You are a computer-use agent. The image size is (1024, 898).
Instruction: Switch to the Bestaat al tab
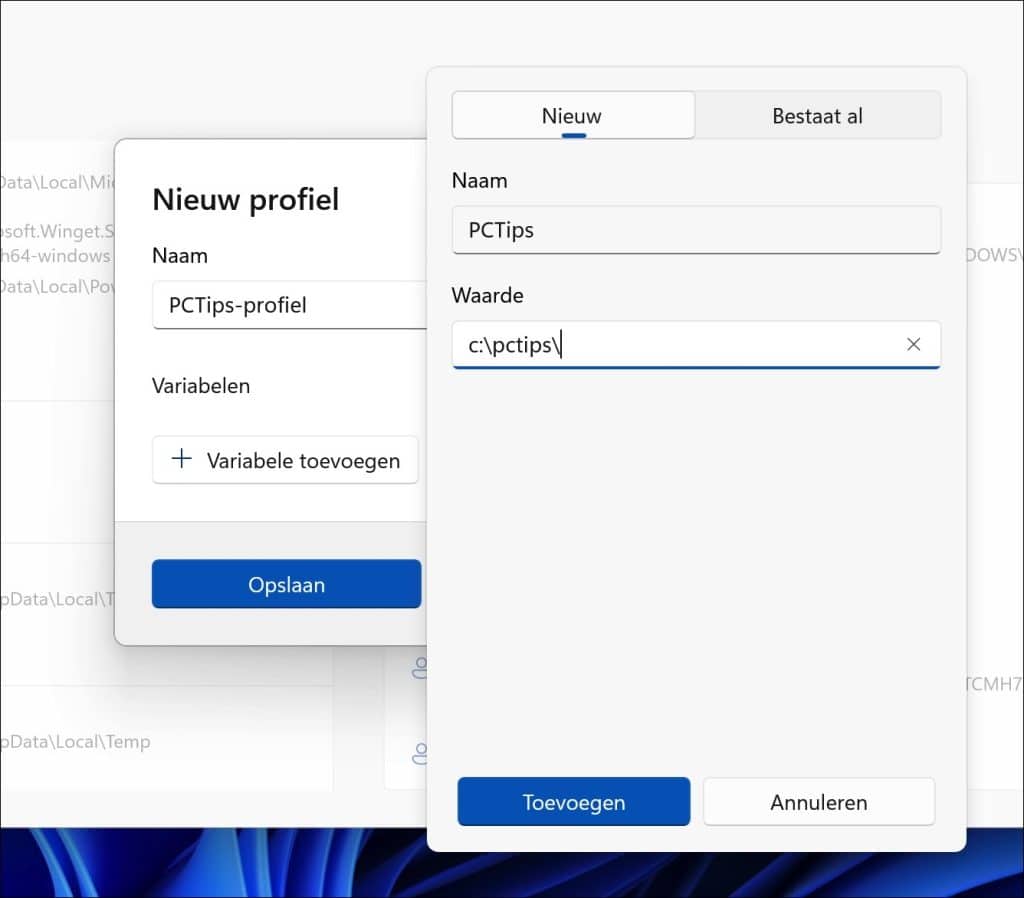(x=818, y=116)
